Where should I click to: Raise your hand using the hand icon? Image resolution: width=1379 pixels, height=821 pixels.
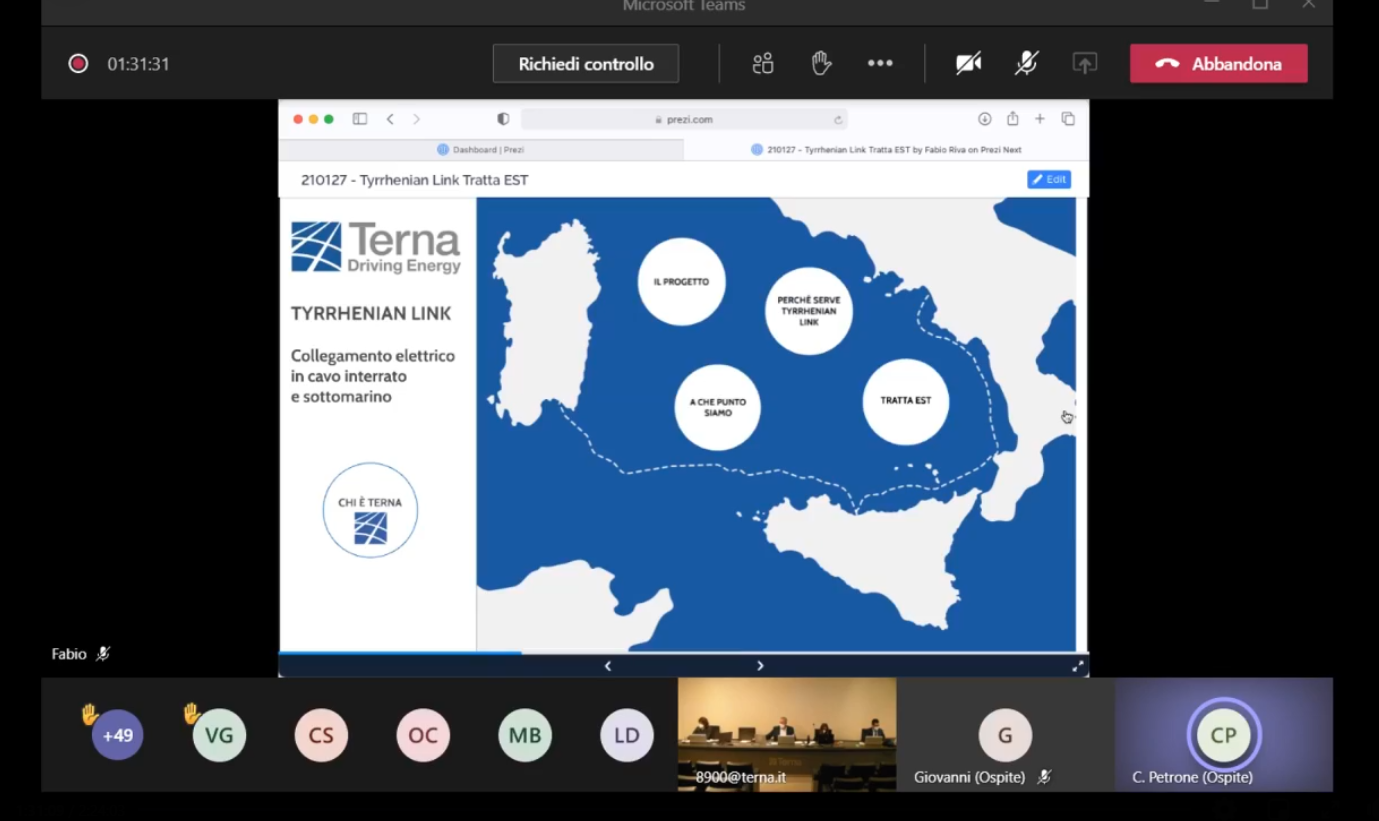(821, 64)
